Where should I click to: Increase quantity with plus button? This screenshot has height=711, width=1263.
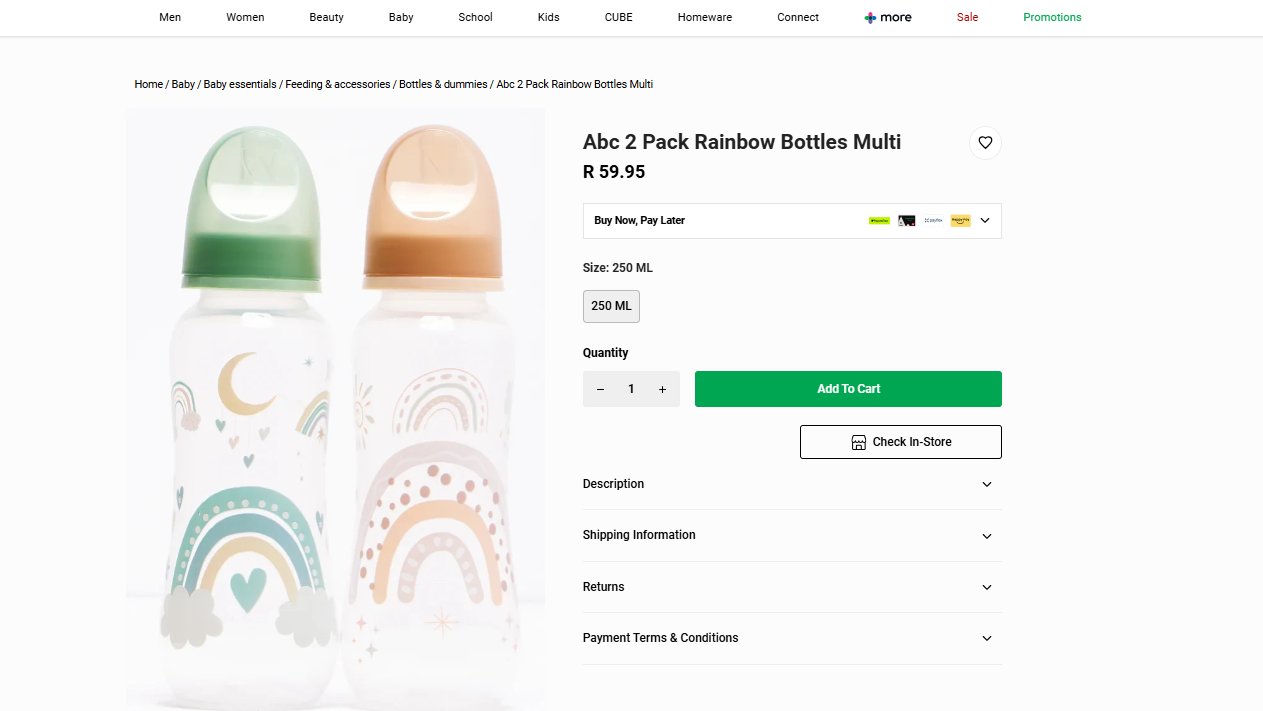point(662,389)
